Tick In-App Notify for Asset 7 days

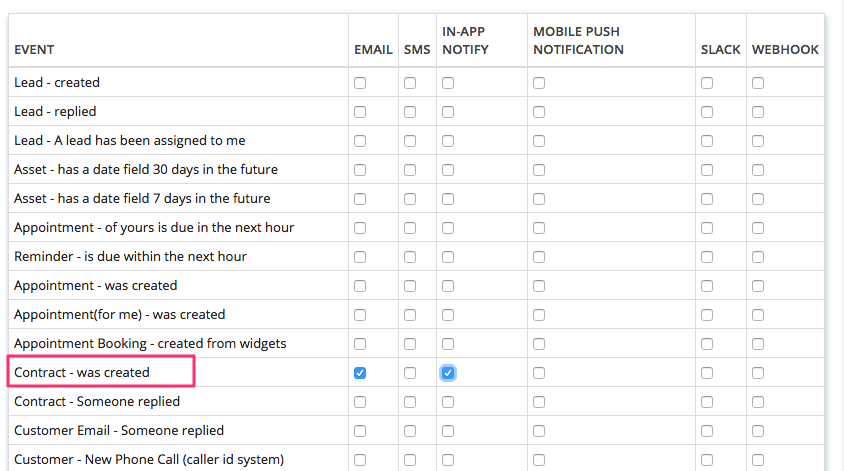point(448,199)
